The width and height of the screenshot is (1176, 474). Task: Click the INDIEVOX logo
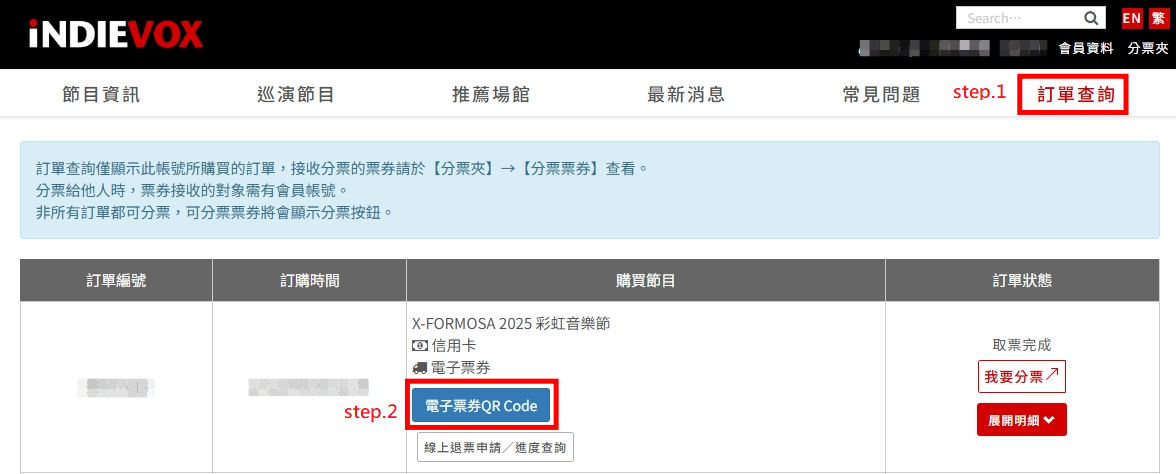tap(116, 34)
